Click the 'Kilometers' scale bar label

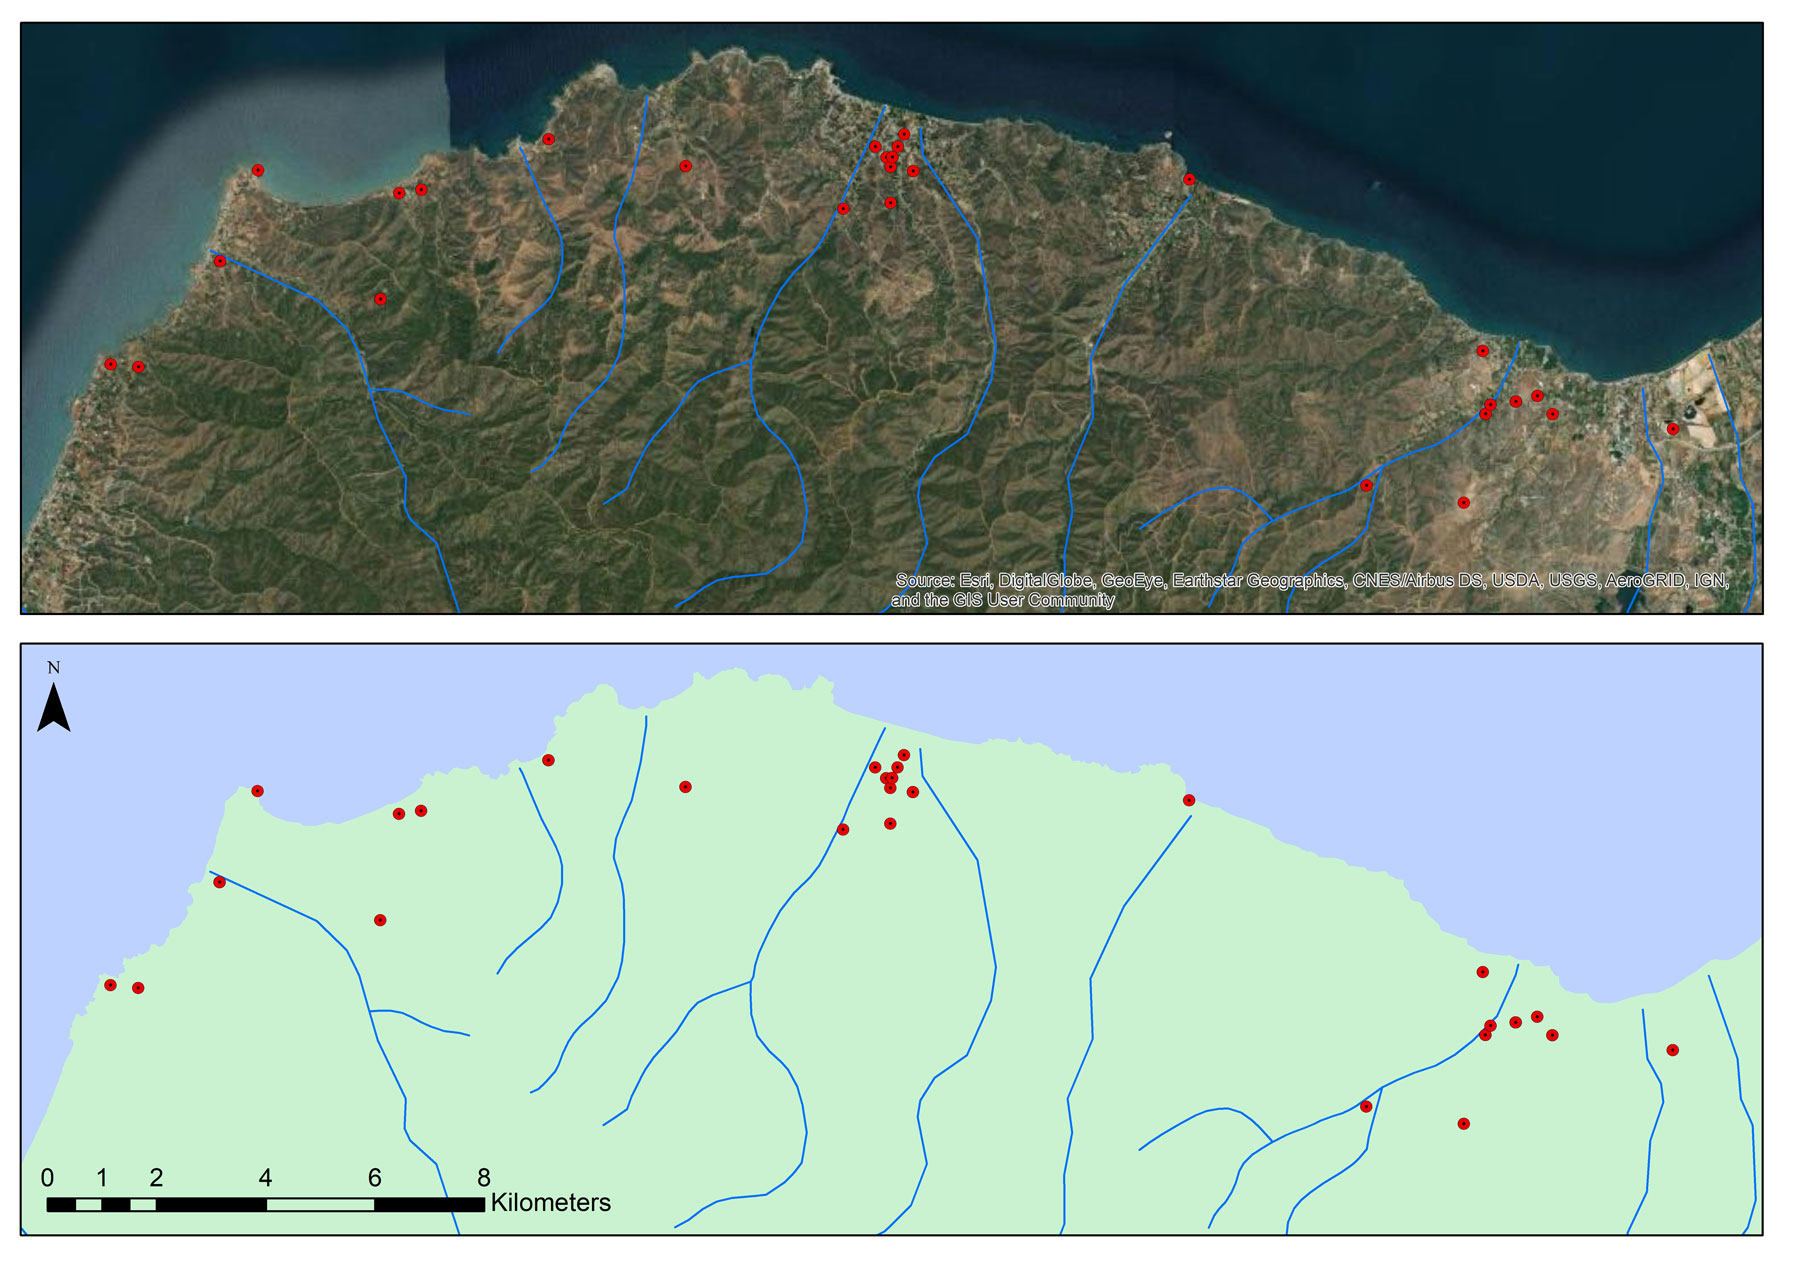click(550, 1202)
